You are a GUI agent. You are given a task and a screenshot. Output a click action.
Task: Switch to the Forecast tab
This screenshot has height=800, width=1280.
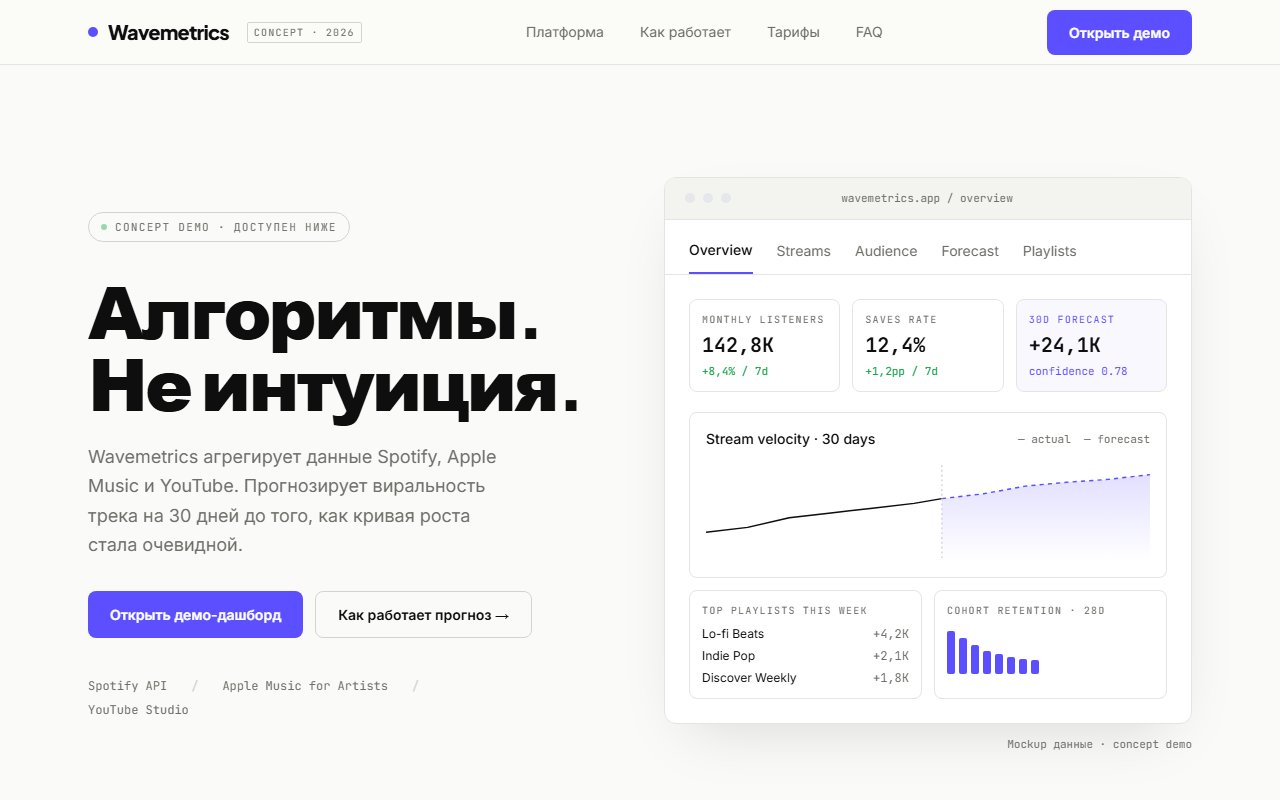pos(970,251)
